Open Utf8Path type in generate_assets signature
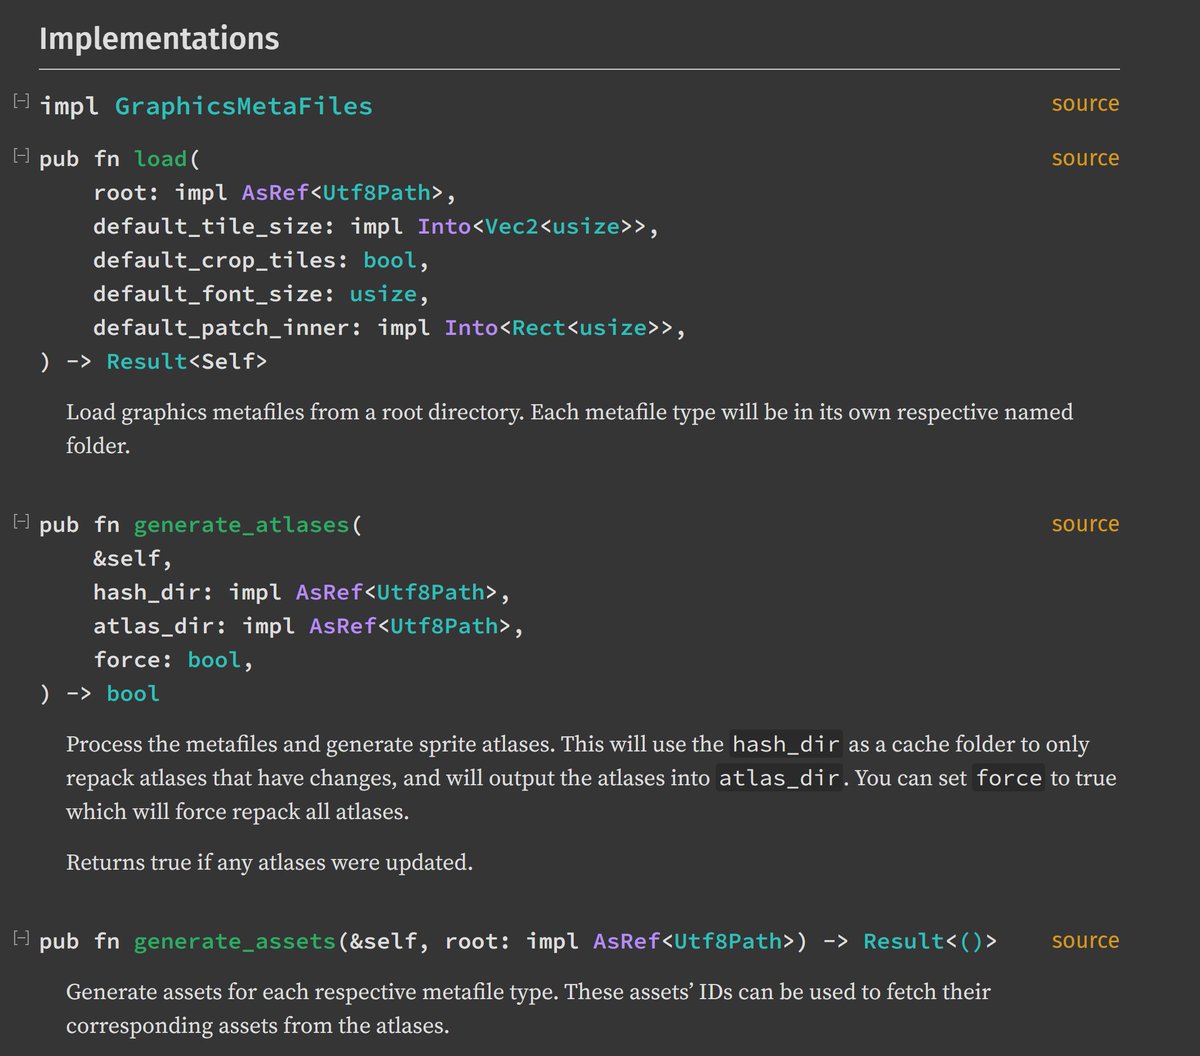This screenshot has width=1200, height=1056. [729, 941]
